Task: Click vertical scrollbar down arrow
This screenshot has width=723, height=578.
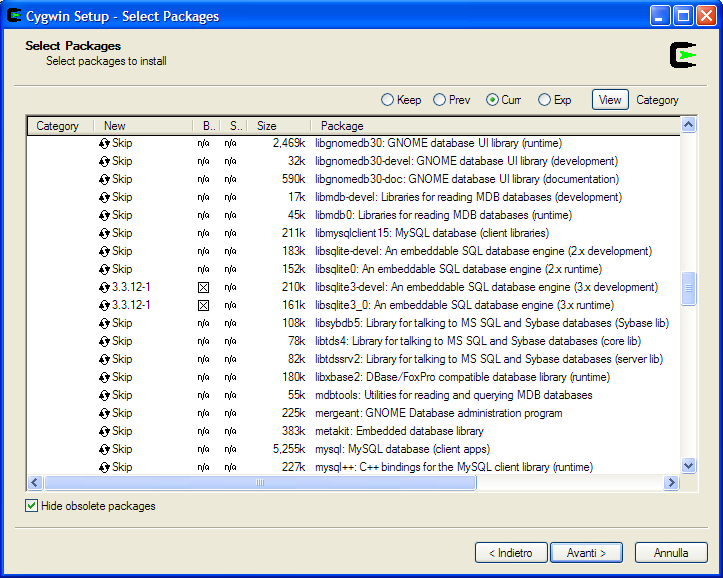Action: 688,466
